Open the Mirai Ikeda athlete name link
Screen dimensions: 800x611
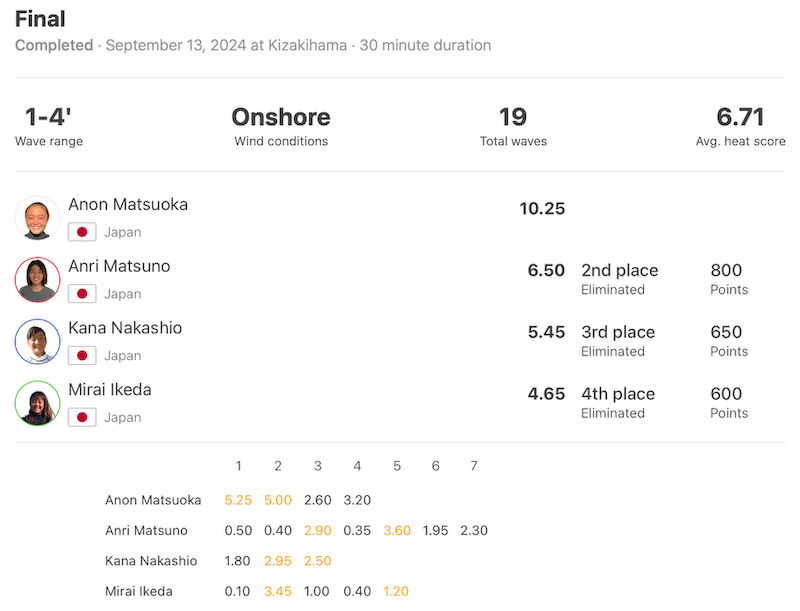tap(110, 390)
